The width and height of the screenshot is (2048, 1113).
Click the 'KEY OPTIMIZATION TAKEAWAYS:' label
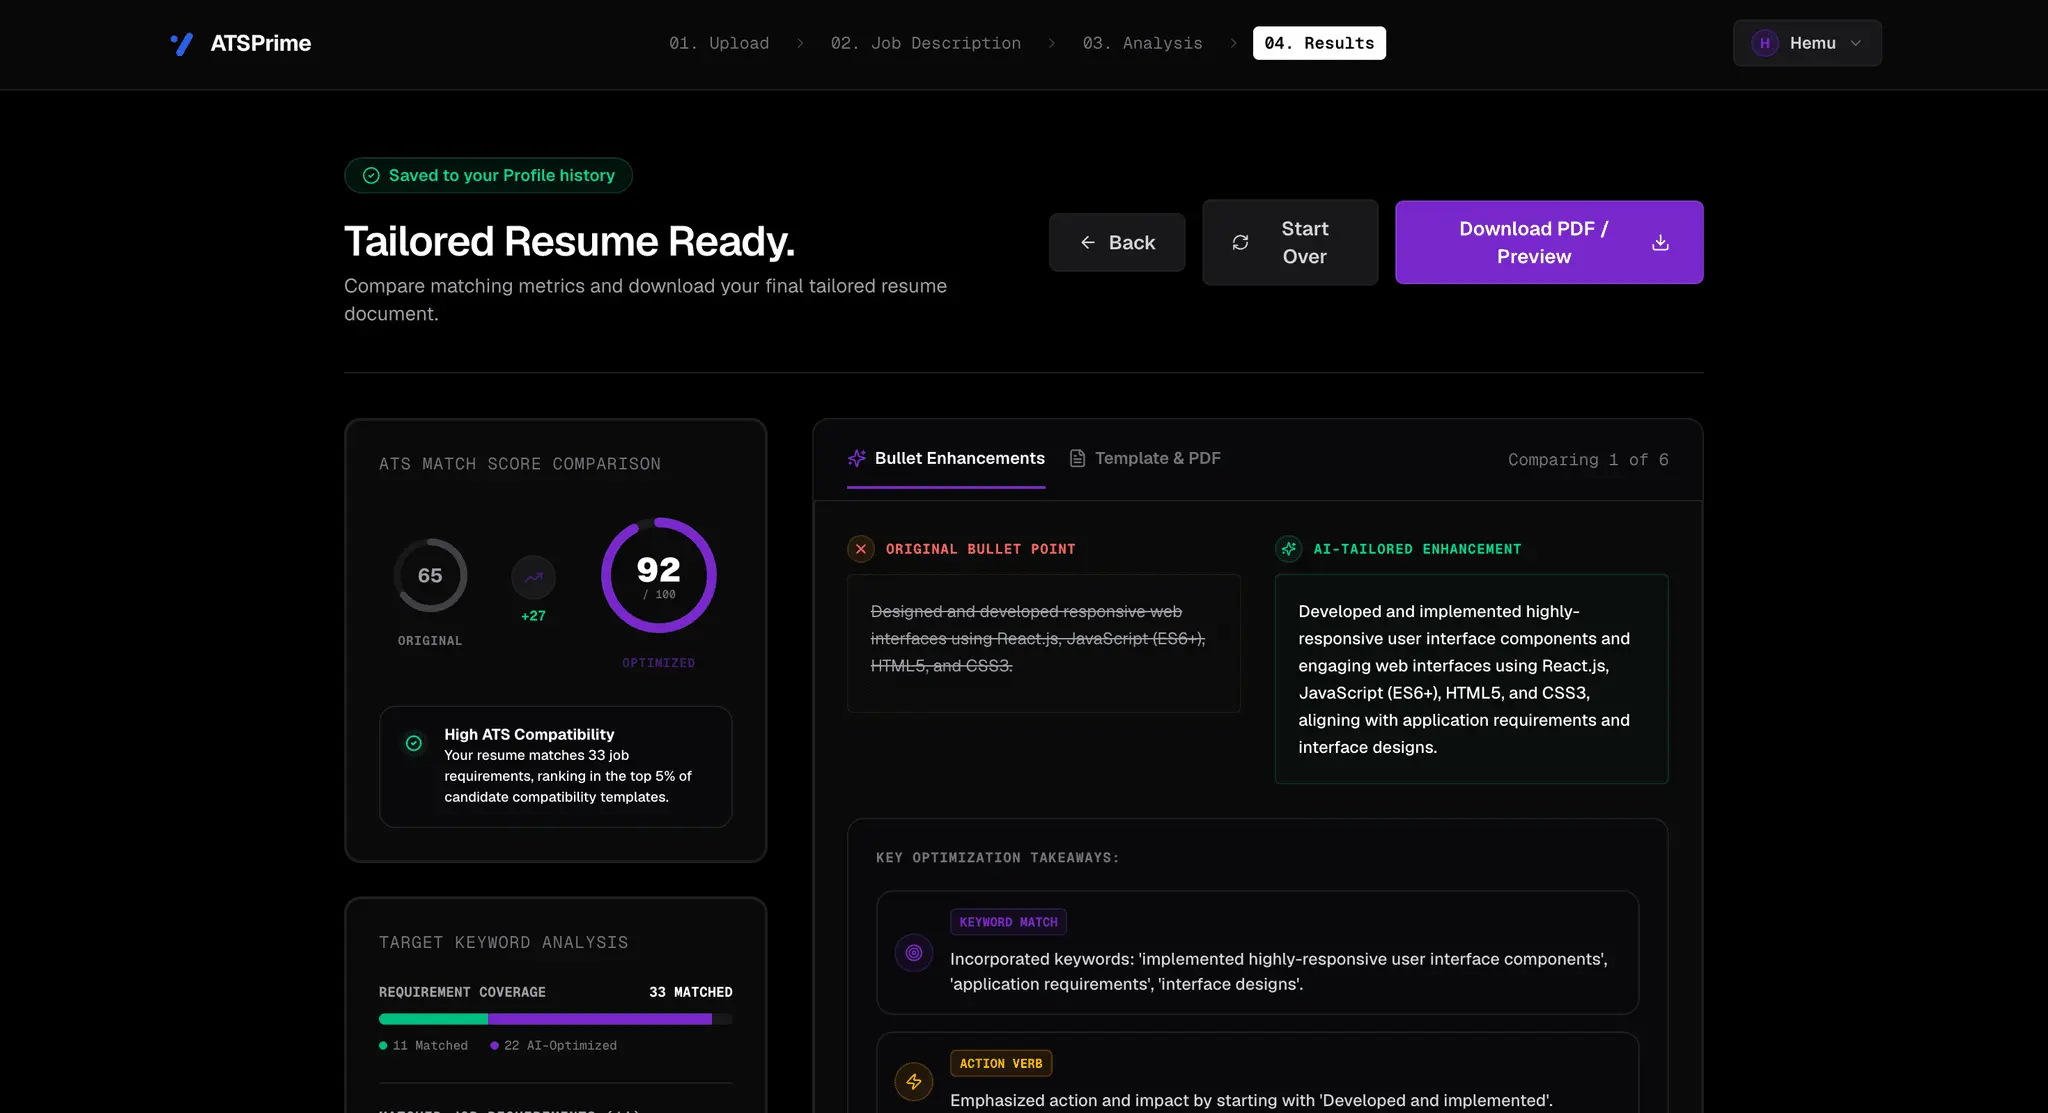(998, 858)
